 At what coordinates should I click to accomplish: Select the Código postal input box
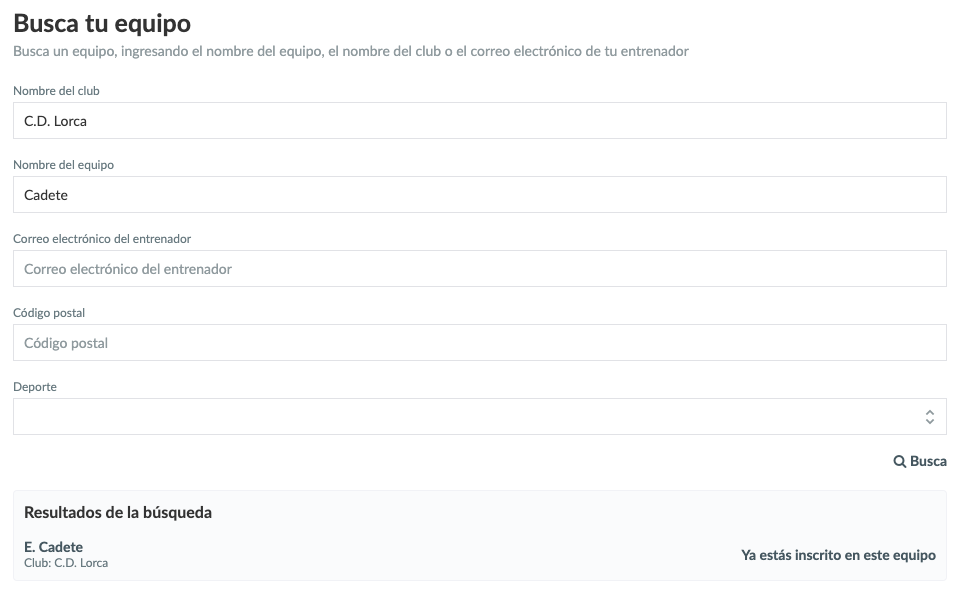click(x=480, y=341)
